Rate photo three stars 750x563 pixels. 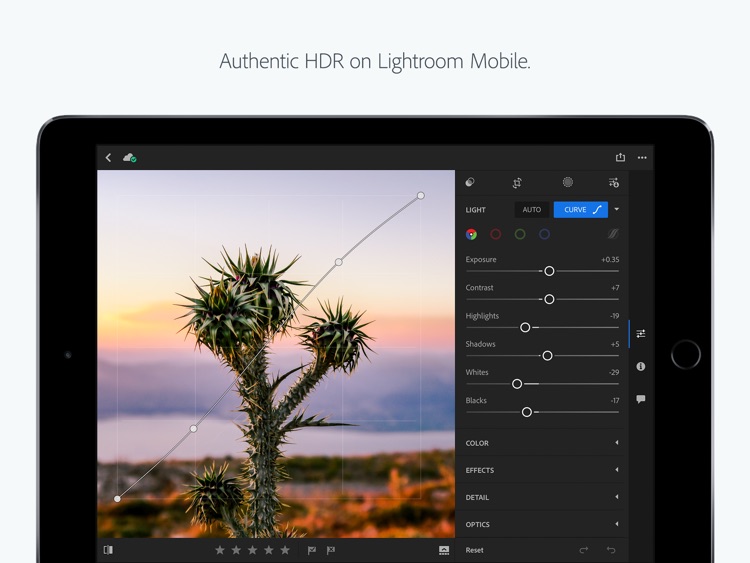pyautogui.click(x=253, y=550)
